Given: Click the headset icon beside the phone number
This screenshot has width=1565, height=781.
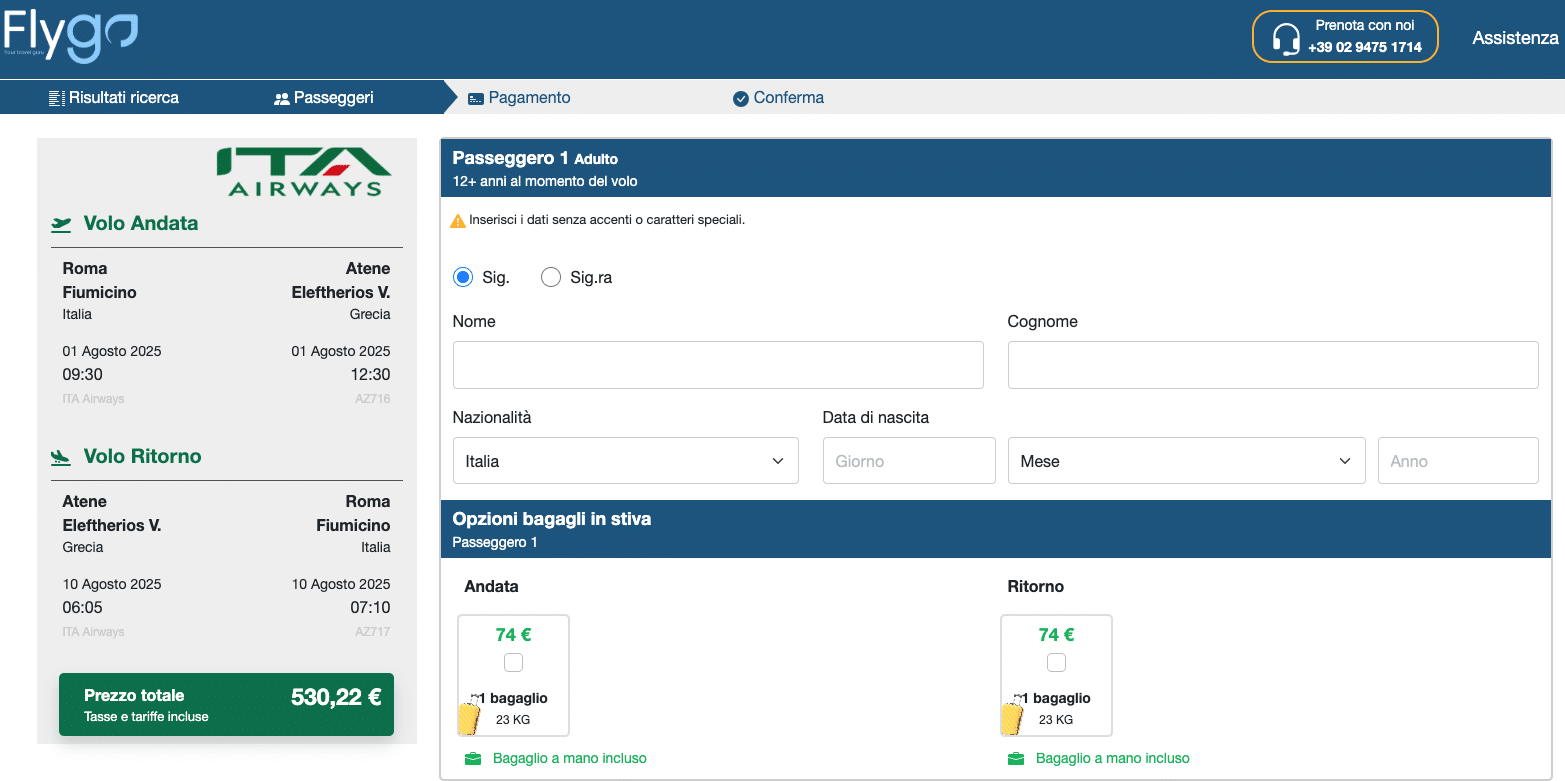Looking at the screenshot, I should pos(1285,39).
